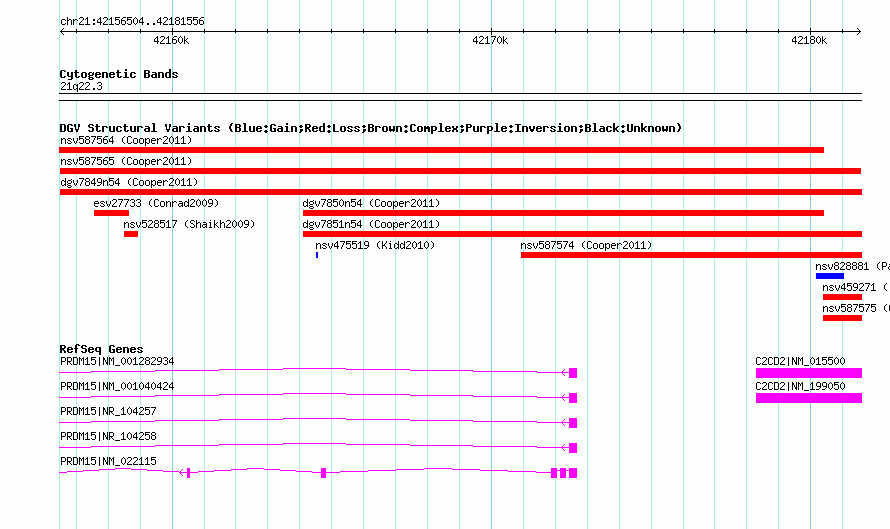Click the RefSeq Genes track title
The image size is (890, 529).
(101, 349)
